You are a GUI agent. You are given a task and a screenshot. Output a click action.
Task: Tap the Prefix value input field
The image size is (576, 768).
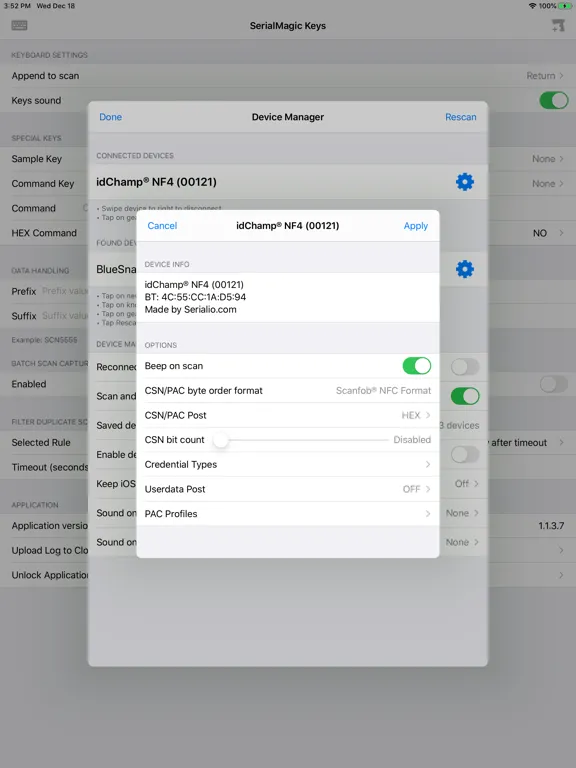tap(65, 291)
